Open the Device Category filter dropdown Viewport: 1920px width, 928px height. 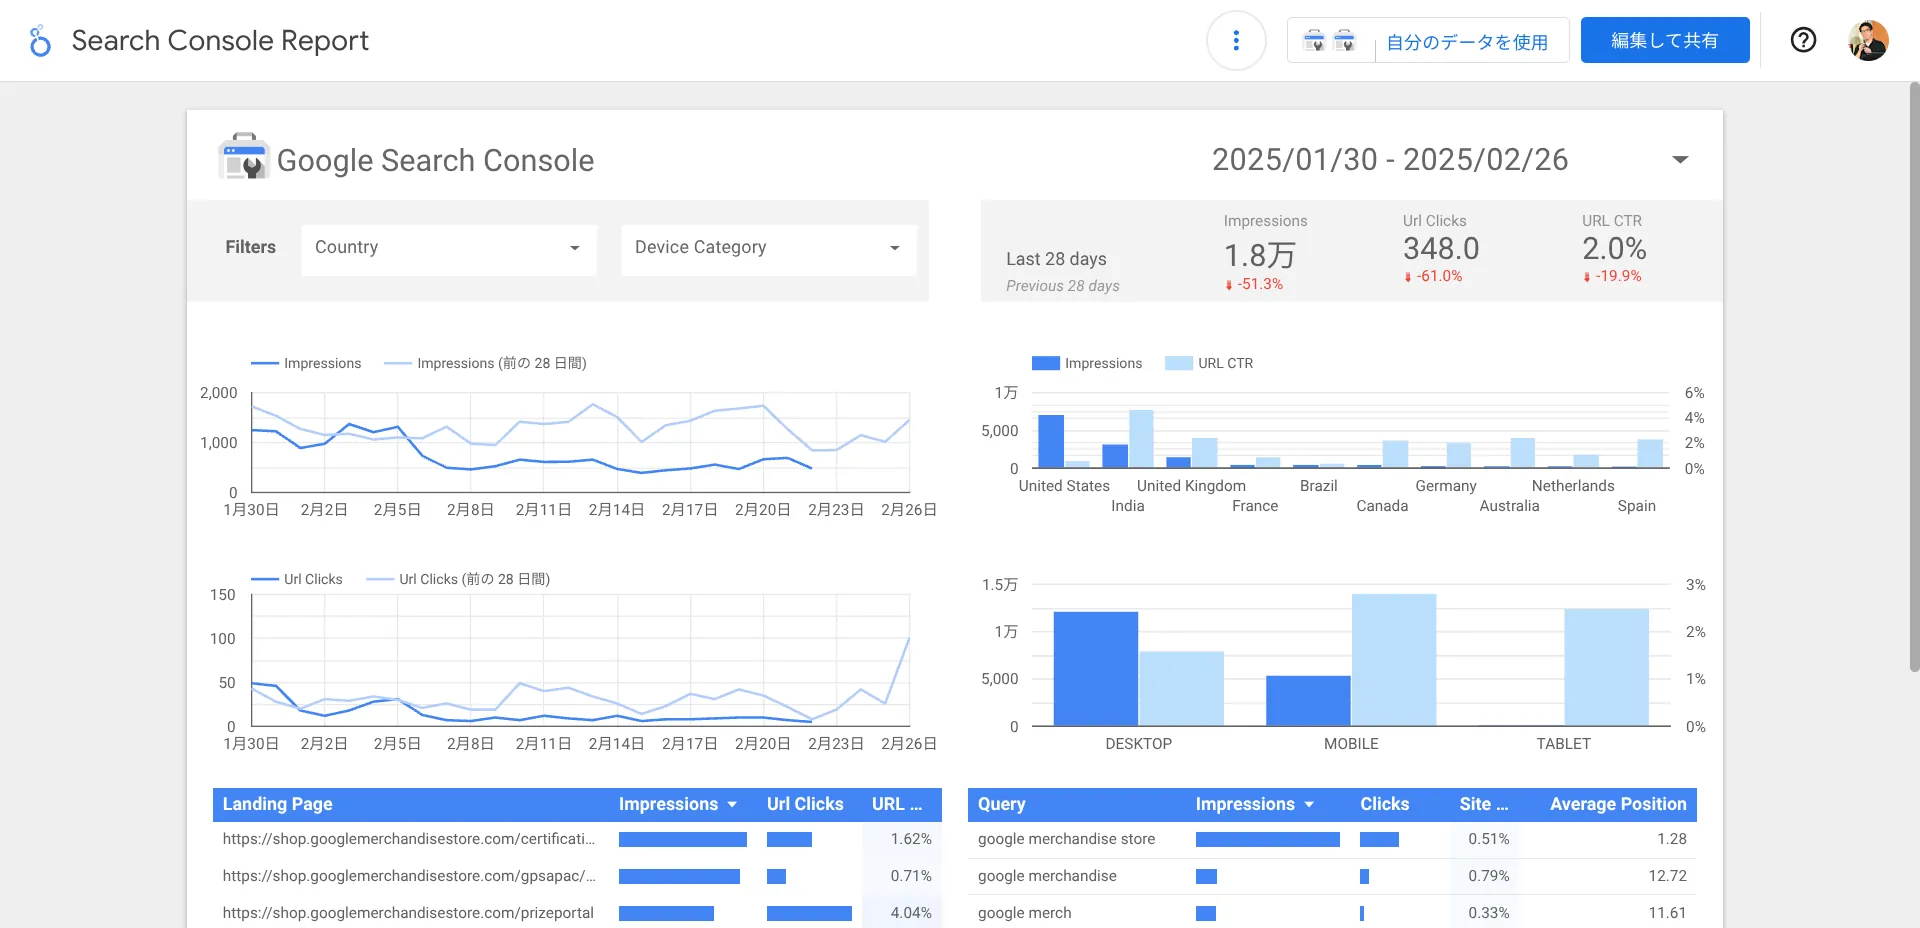(x=769, y=248)
